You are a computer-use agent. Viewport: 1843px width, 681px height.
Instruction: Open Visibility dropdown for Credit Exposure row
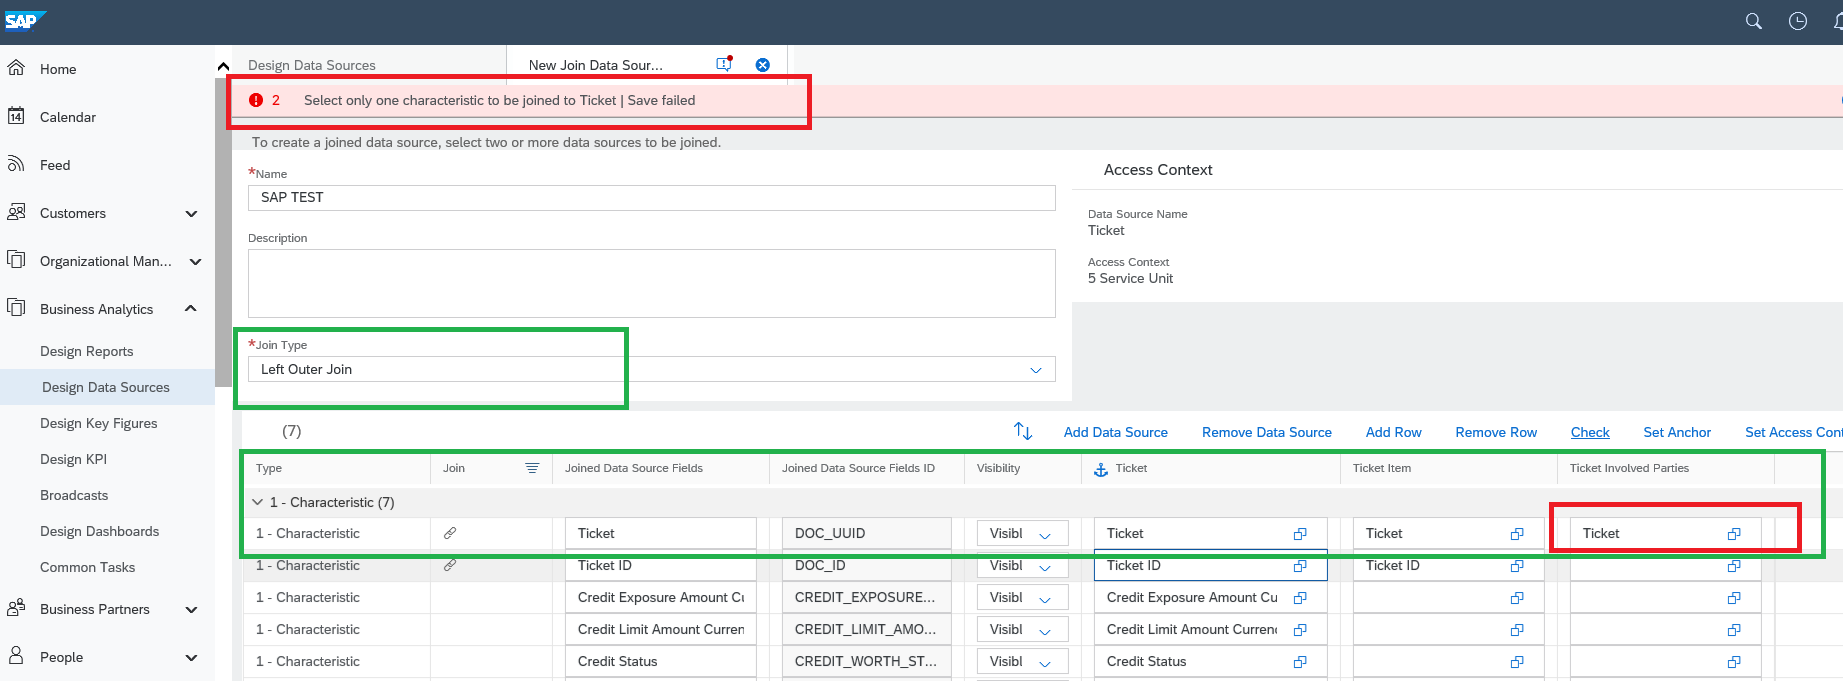tap(1045, 599)
